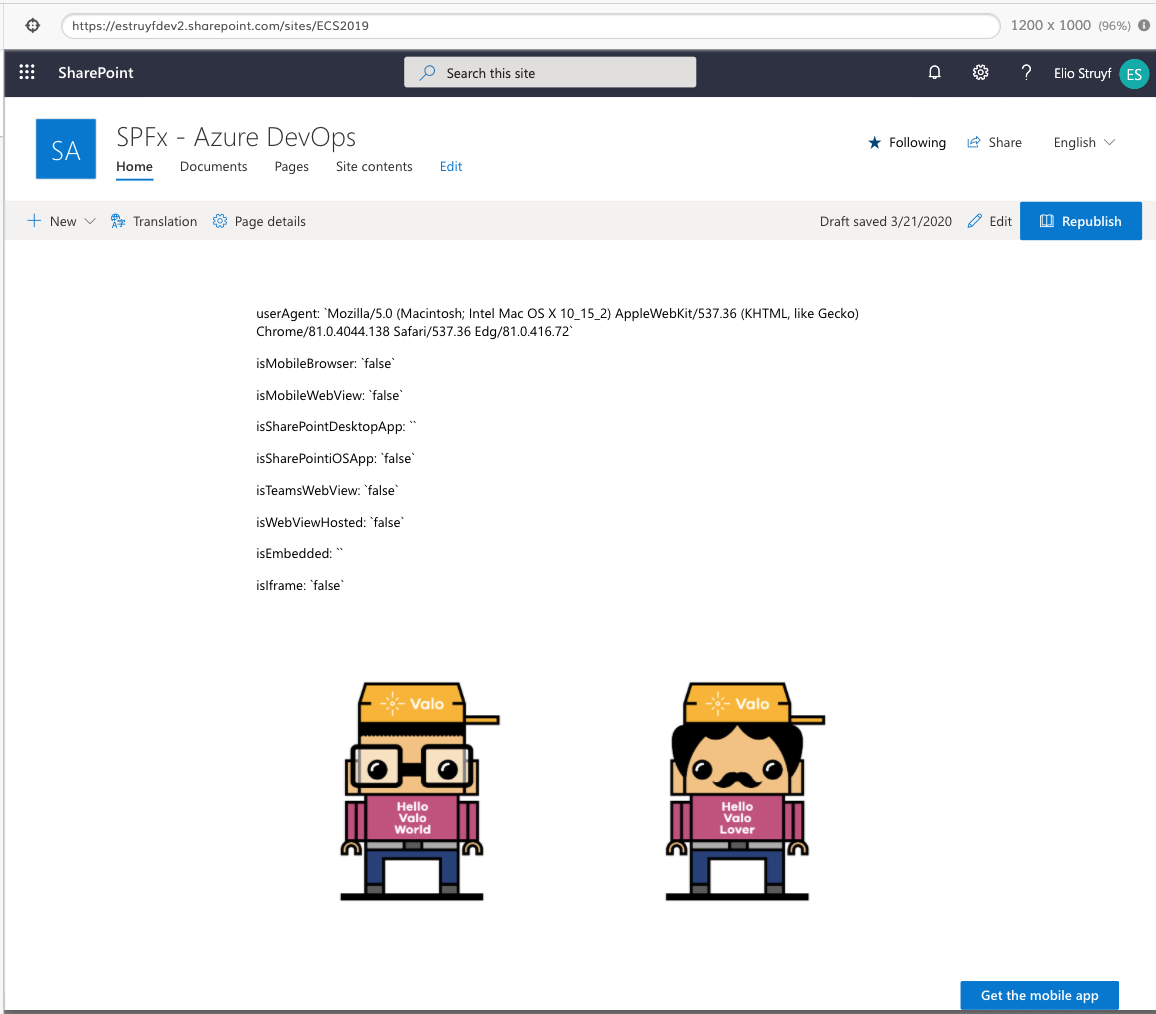Click the pencil icon beside Edit
Screen dimensions: 1156x1014
(x=975, y=221)
